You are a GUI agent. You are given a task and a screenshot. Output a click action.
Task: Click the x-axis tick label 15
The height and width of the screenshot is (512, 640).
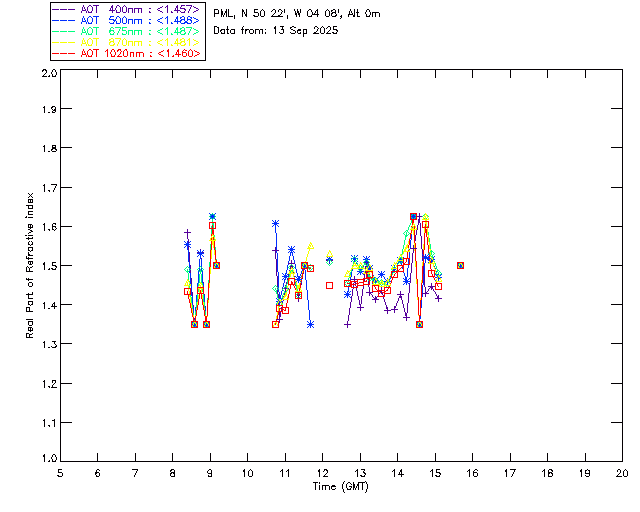[x=435, y=473]
